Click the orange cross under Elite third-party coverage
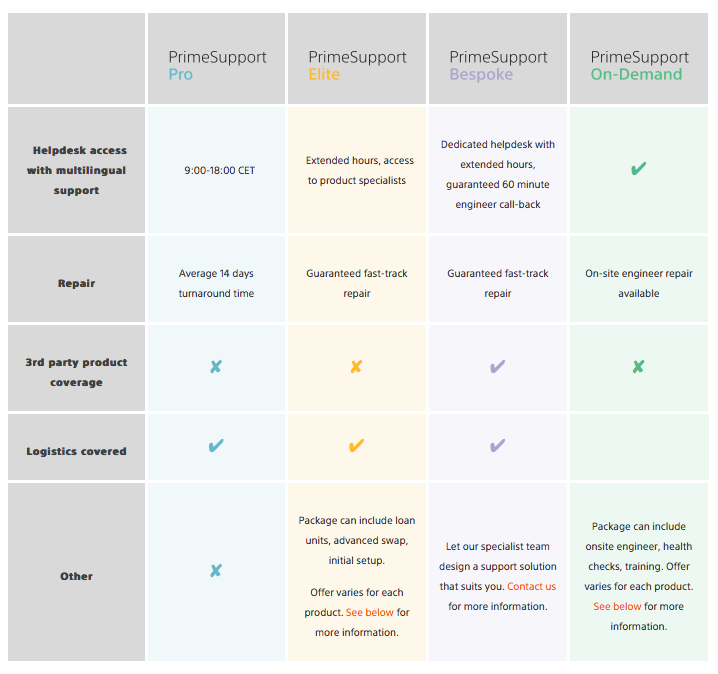The image size is (718, 674). (x=356, y=366)
